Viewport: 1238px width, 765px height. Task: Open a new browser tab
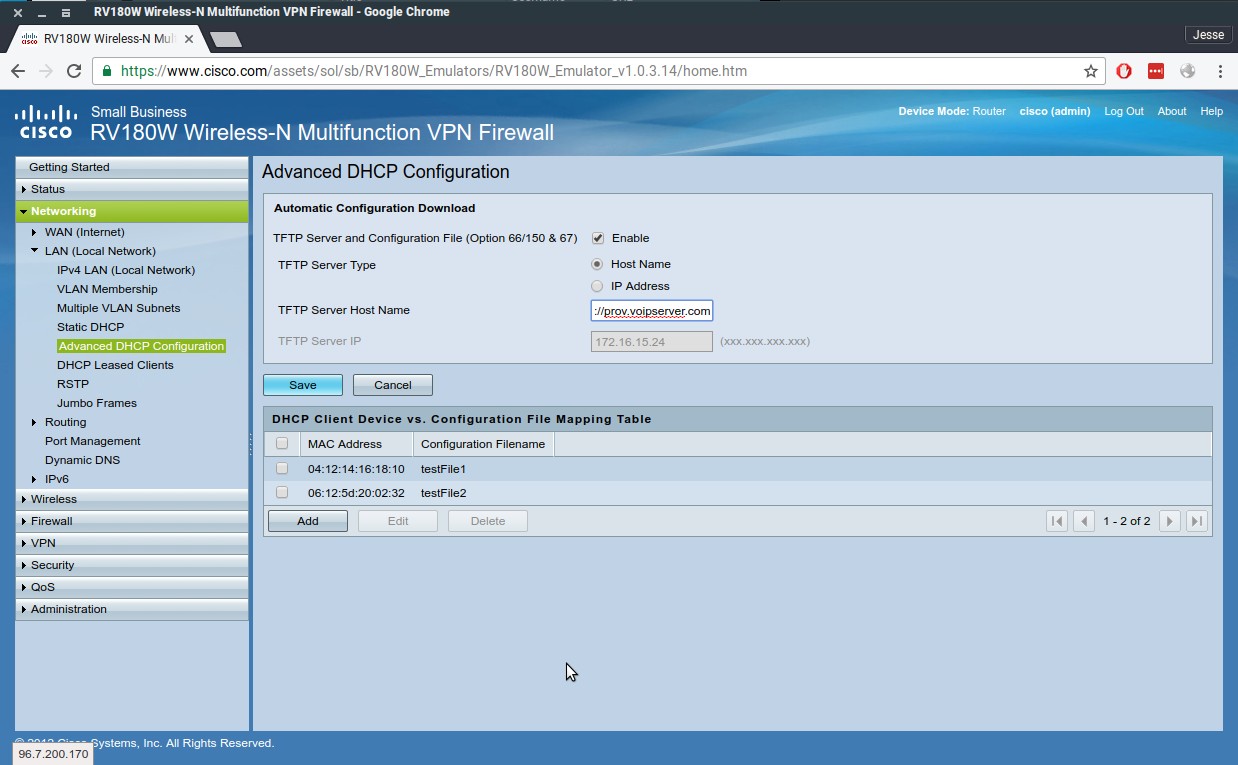pos(226,39)
